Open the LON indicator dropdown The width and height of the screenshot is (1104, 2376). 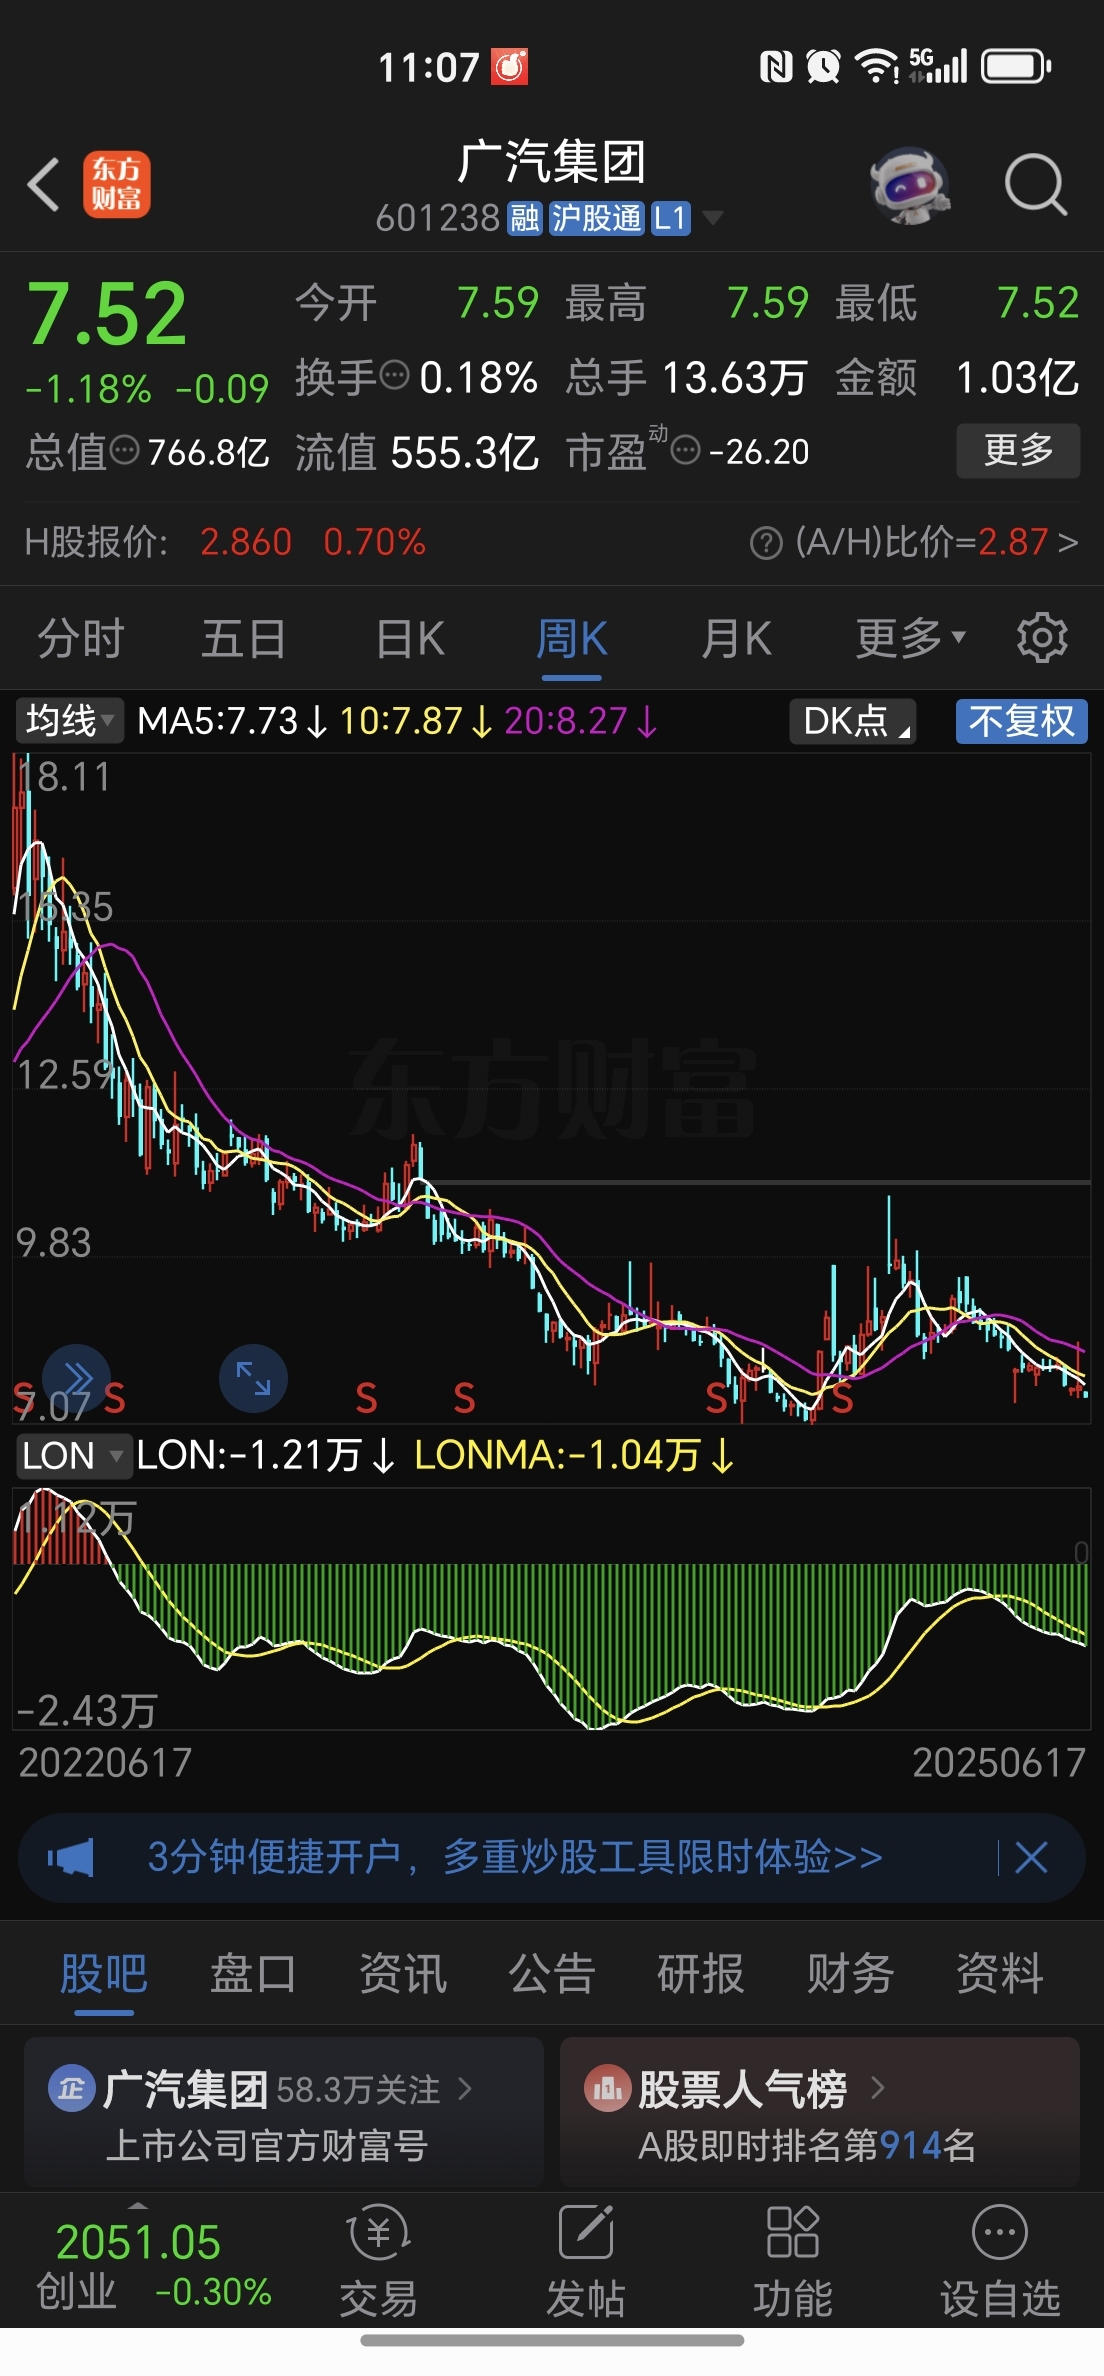tap(73, 1456)
